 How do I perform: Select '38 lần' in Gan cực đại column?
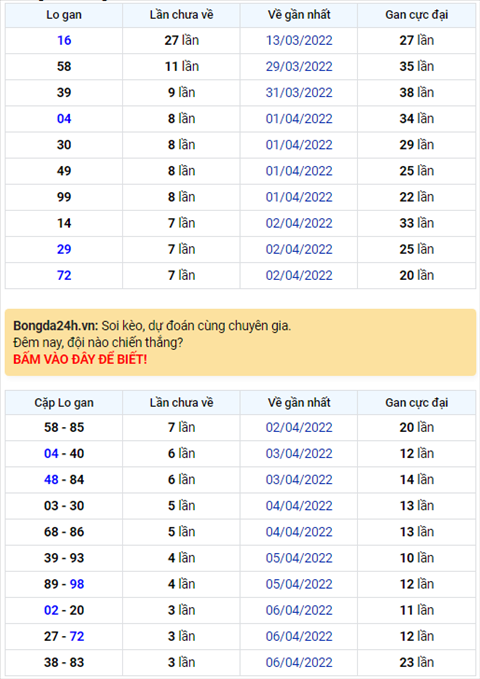pyautogui.click(x=417, y=93)
